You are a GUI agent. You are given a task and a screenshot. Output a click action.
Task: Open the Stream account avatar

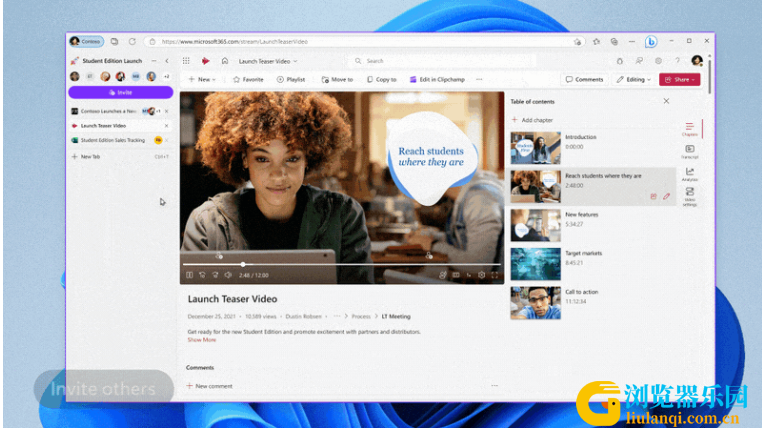click(x=697, y=61)
